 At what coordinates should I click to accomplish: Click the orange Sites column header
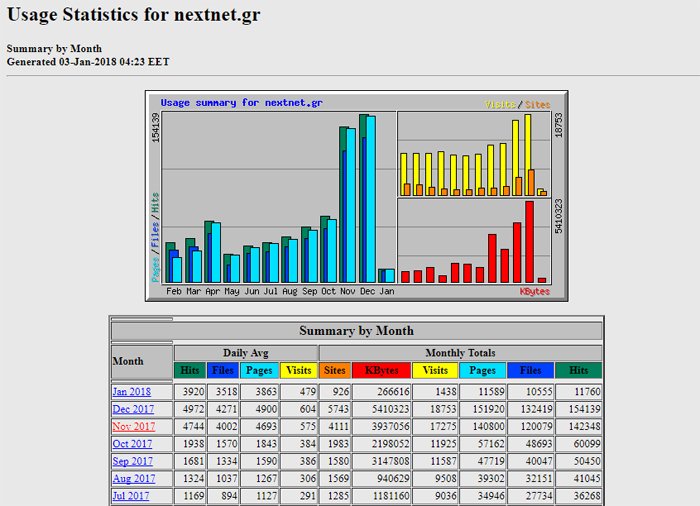point(335,371)
